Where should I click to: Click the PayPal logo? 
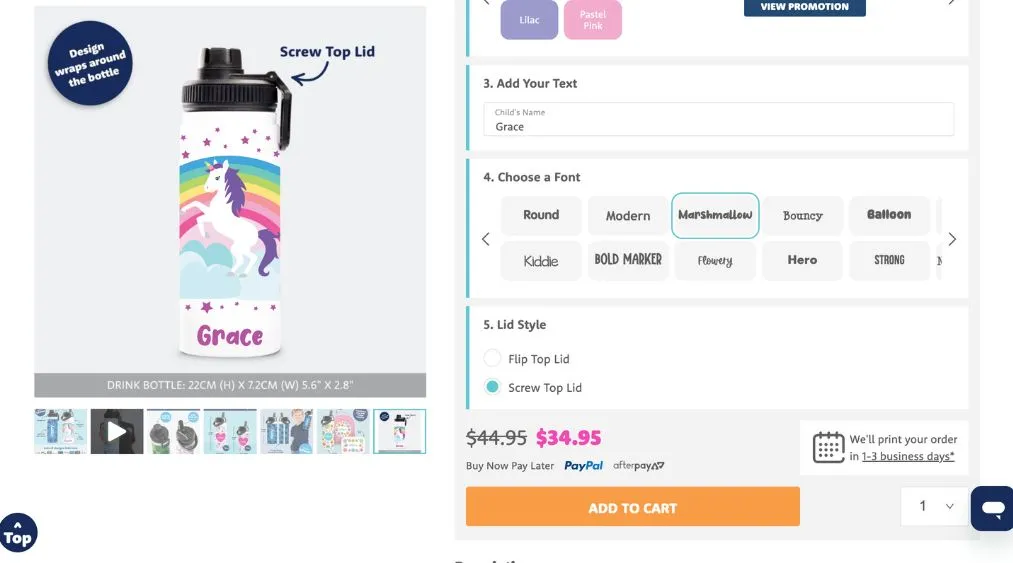coord(583,466)
